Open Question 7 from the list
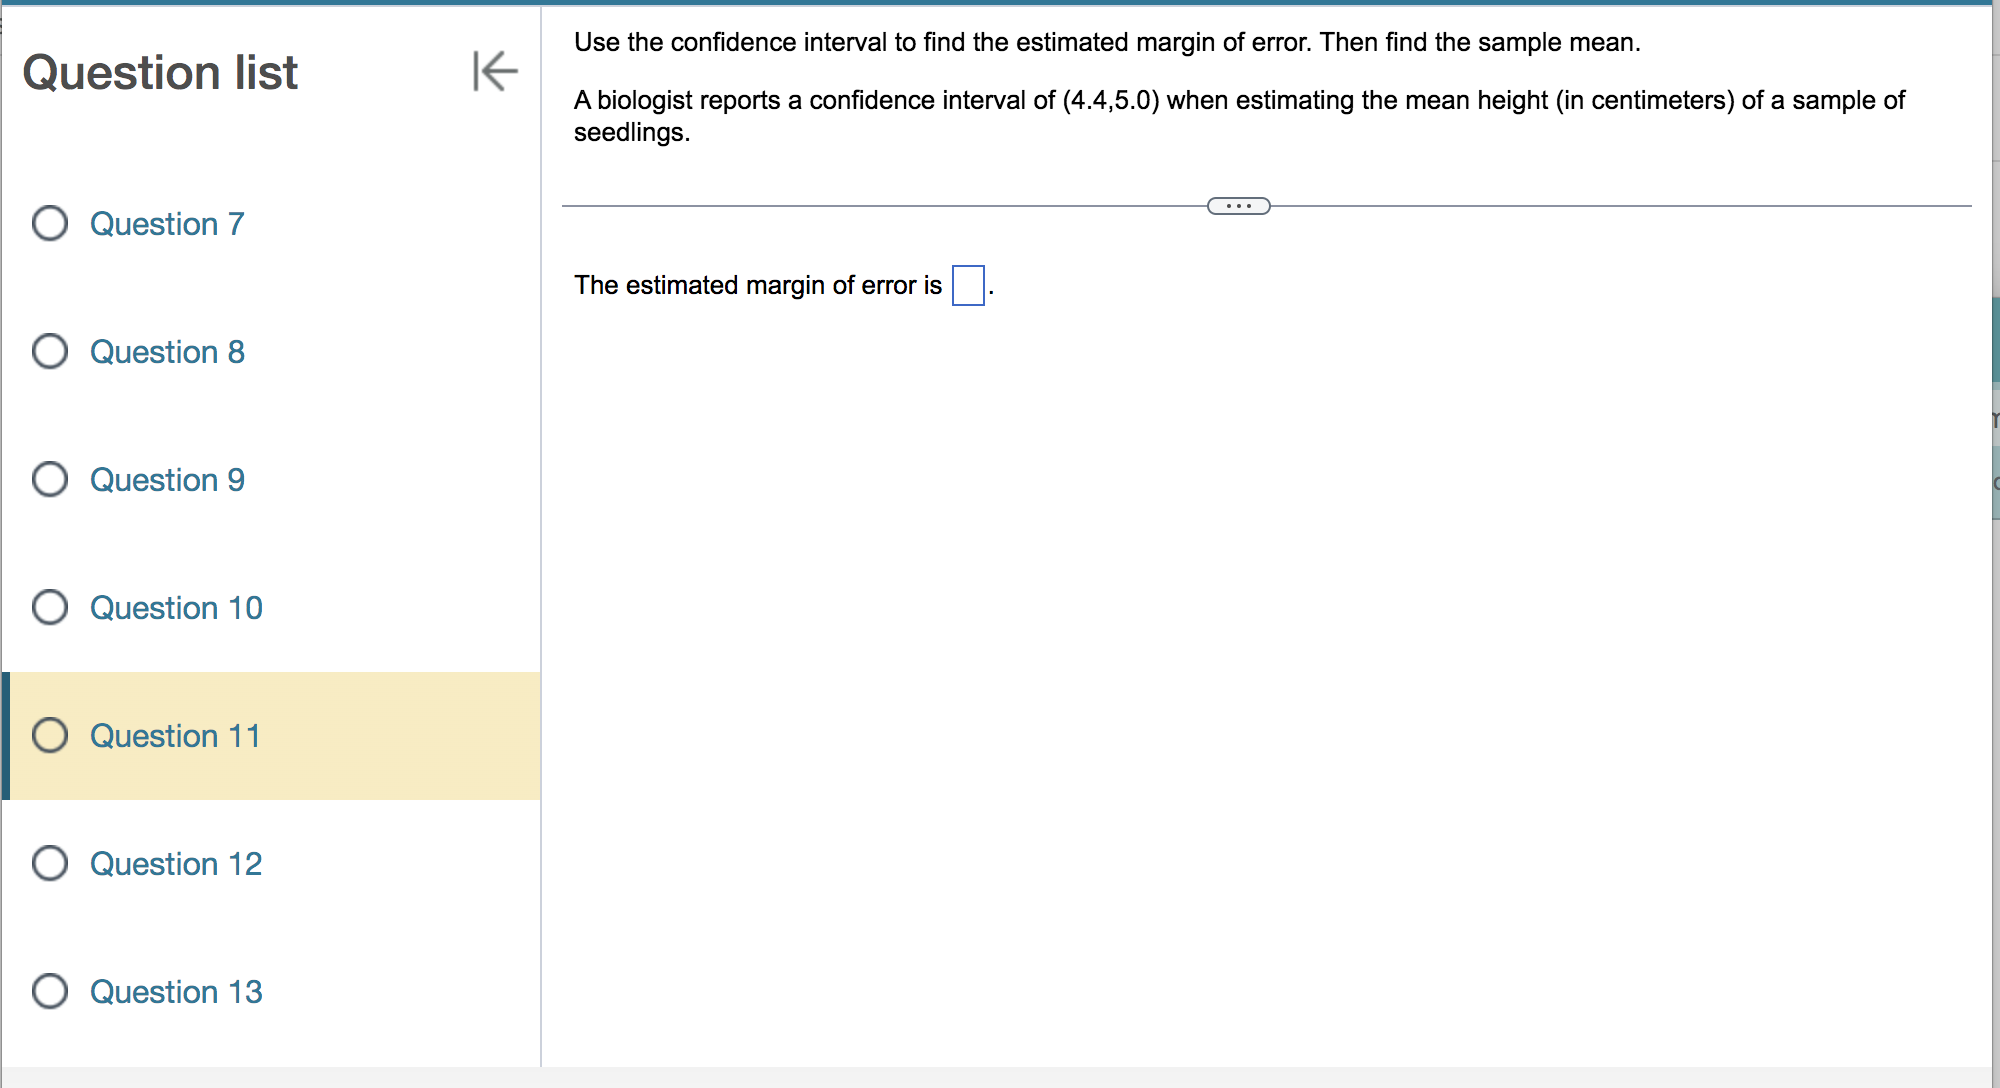The height and width of the screenshot is (1088, 2000). pyautogui.click(x=166, y=224)
